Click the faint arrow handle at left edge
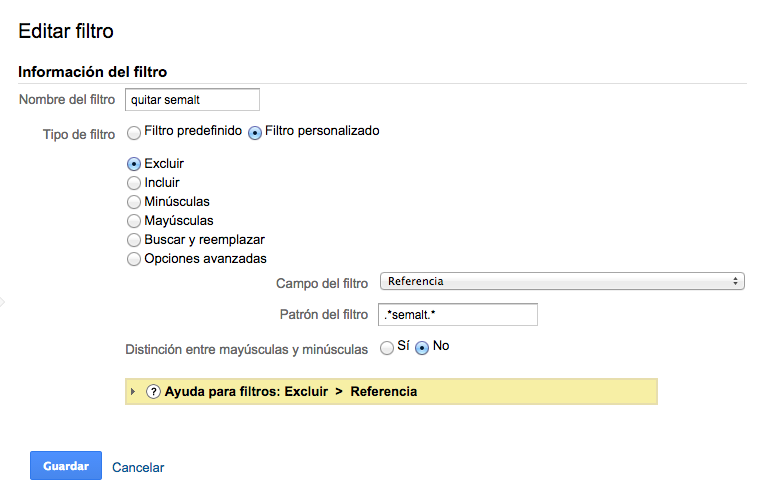 (x=3, y=299)
